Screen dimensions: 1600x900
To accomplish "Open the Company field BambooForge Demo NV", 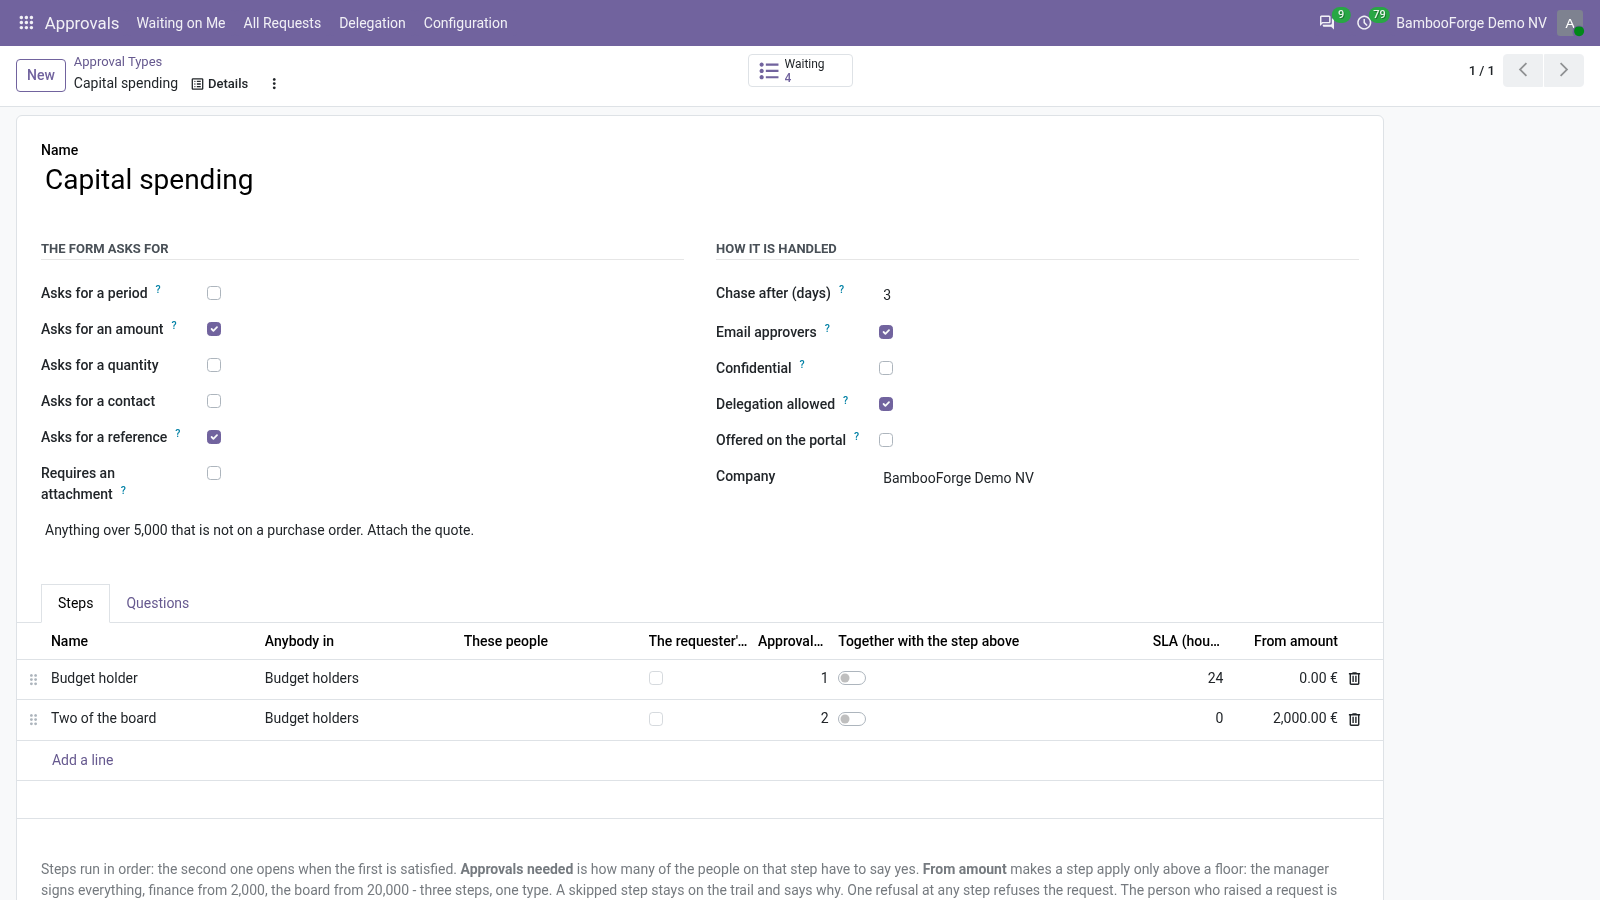I will click(x=1118, y=478).
